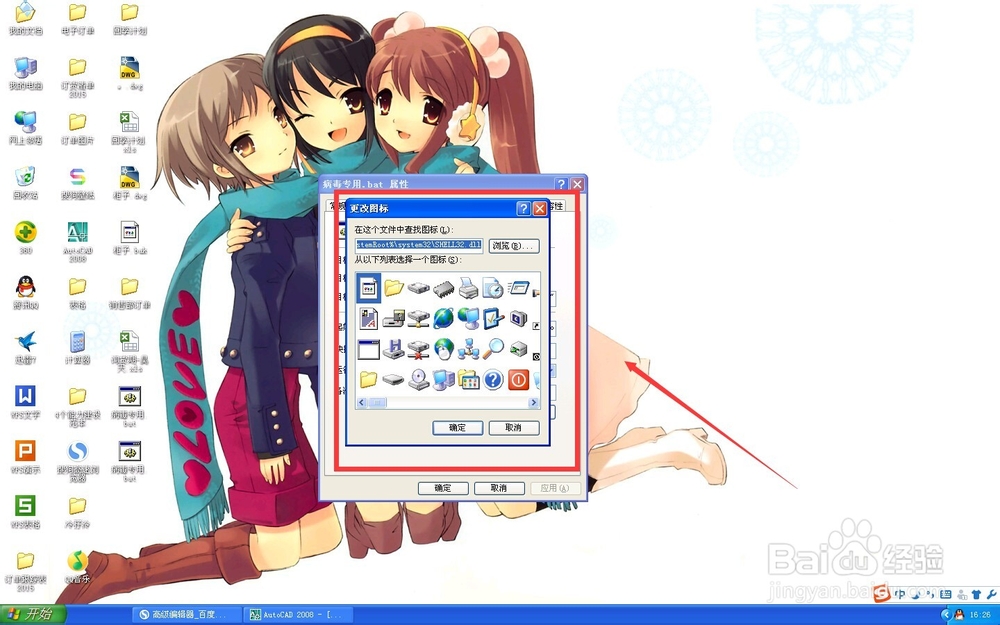
Task: Pick the font document icon with letter A
Action: point(369,318)
